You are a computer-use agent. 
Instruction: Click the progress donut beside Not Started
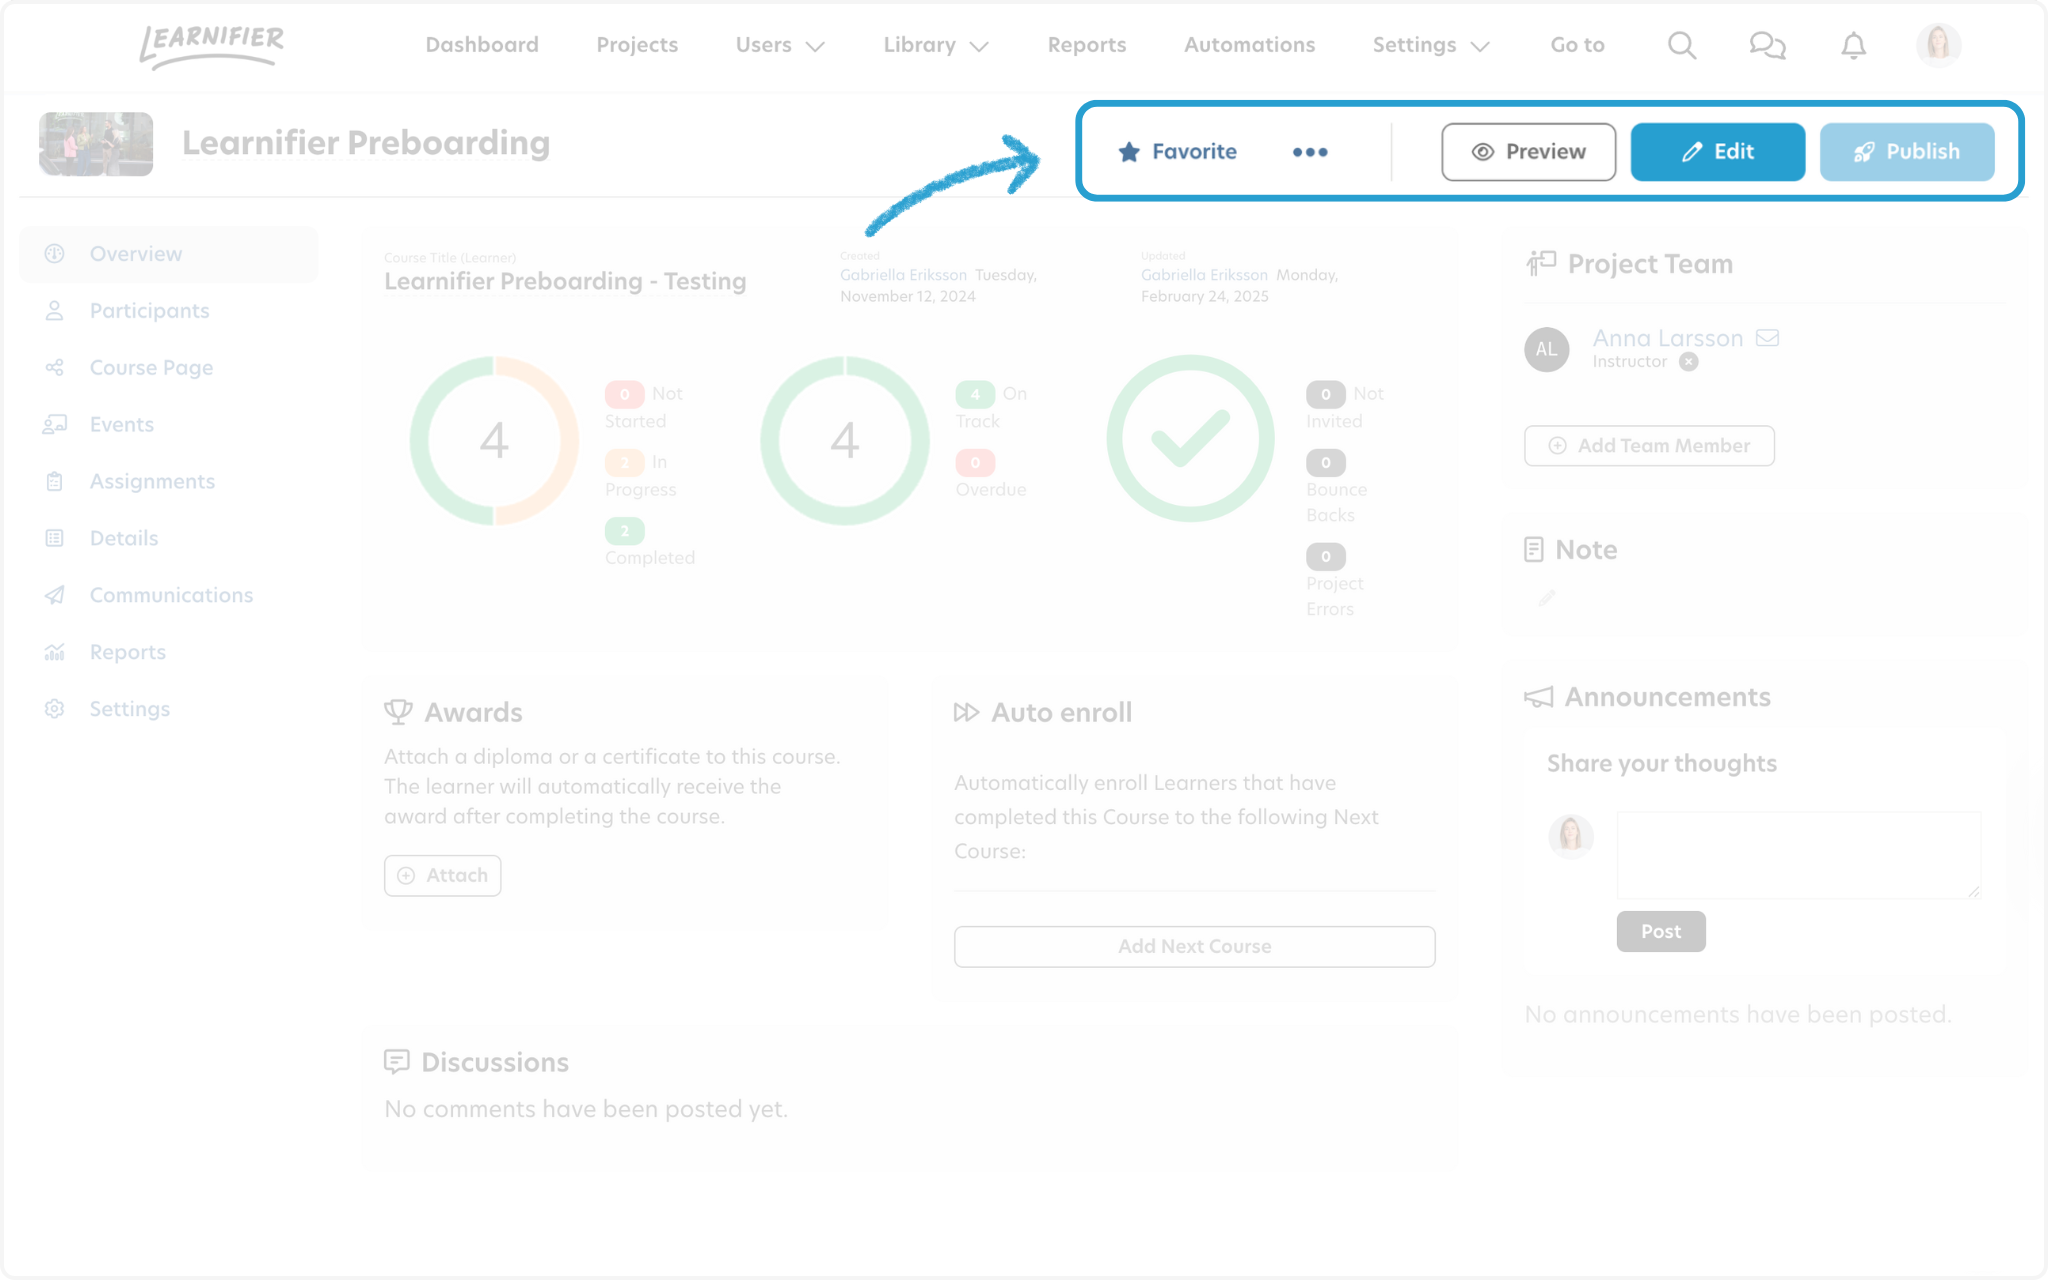click(494, 440)
